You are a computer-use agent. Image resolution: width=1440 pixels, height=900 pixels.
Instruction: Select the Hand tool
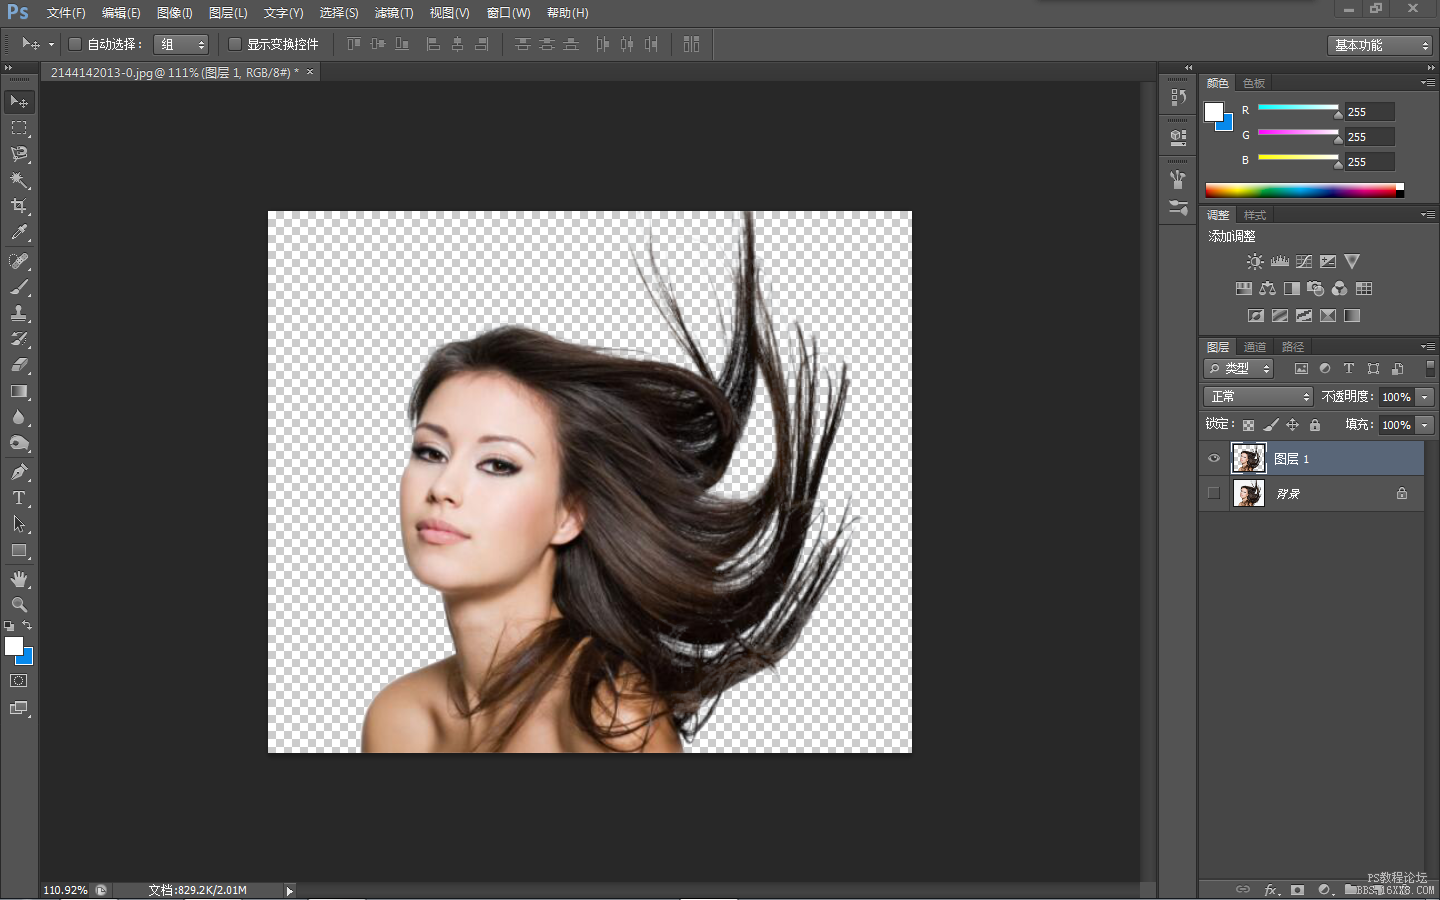click(19, 579)
